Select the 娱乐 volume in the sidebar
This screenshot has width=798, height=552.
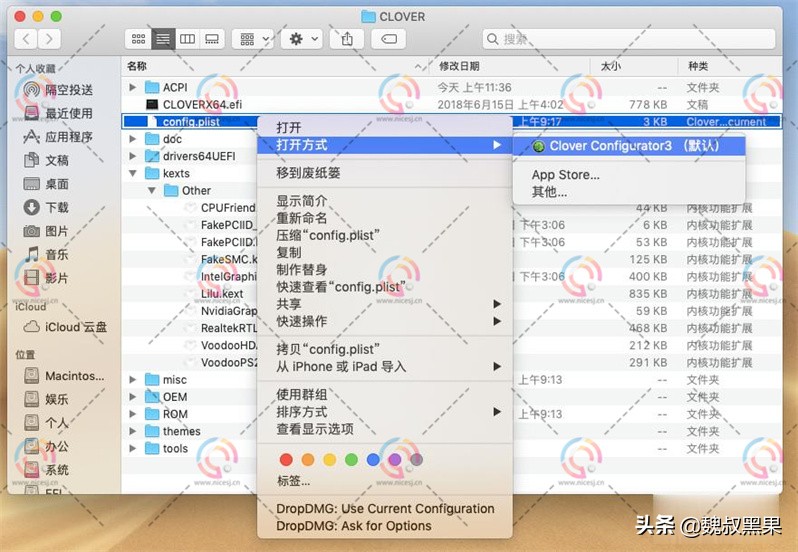[47, 399]
